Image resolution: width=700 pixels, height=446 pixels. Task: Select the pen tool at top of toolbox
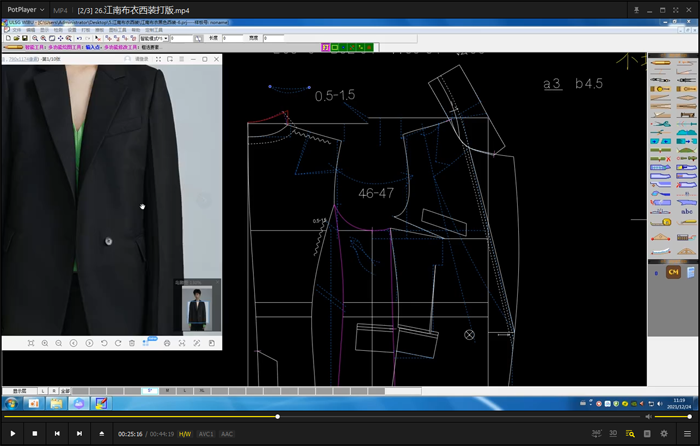(x=660, y=63)
